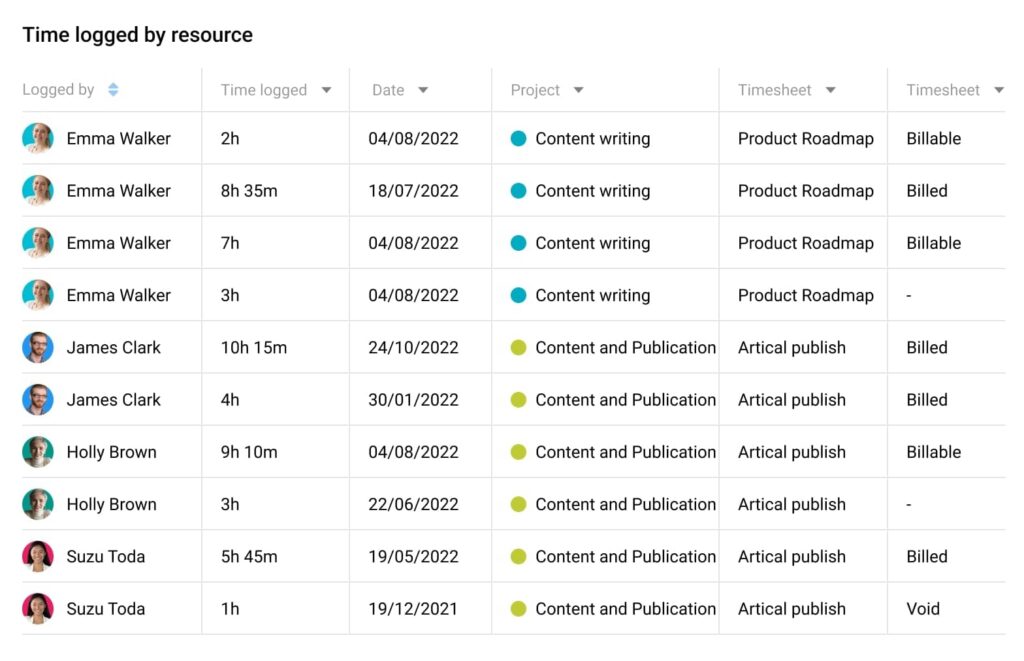
Task: Click Emma Walker's profile avatar
Action: tap(38, 138)
